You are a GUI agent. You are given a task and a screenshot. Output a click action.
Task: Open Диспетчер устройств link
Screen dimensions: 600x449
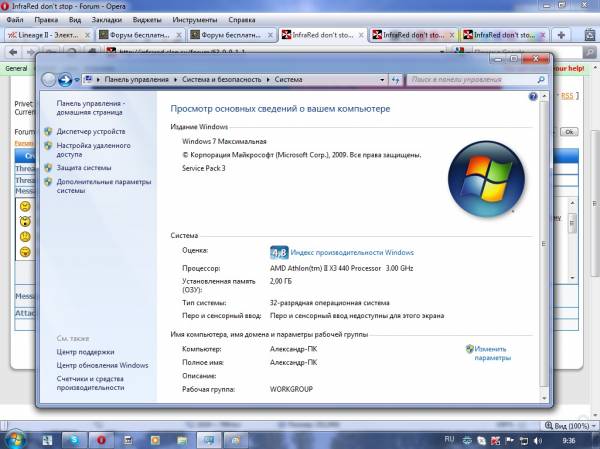(91, 131)
